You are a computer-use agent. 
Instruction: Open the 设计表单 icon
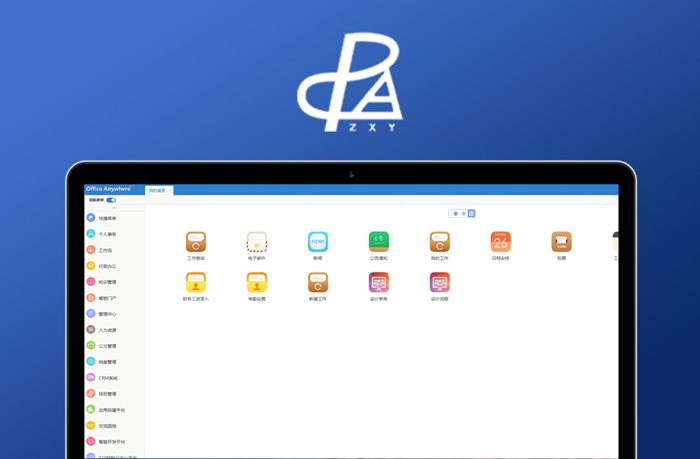pyautogui.click(x=379, y=283)
